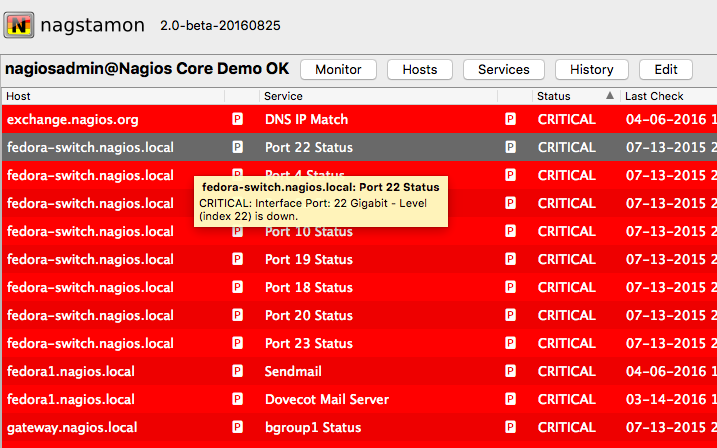Click the passive-check icon after Sendmail service
Screen dimensions: 717x448
click(510, 371)
